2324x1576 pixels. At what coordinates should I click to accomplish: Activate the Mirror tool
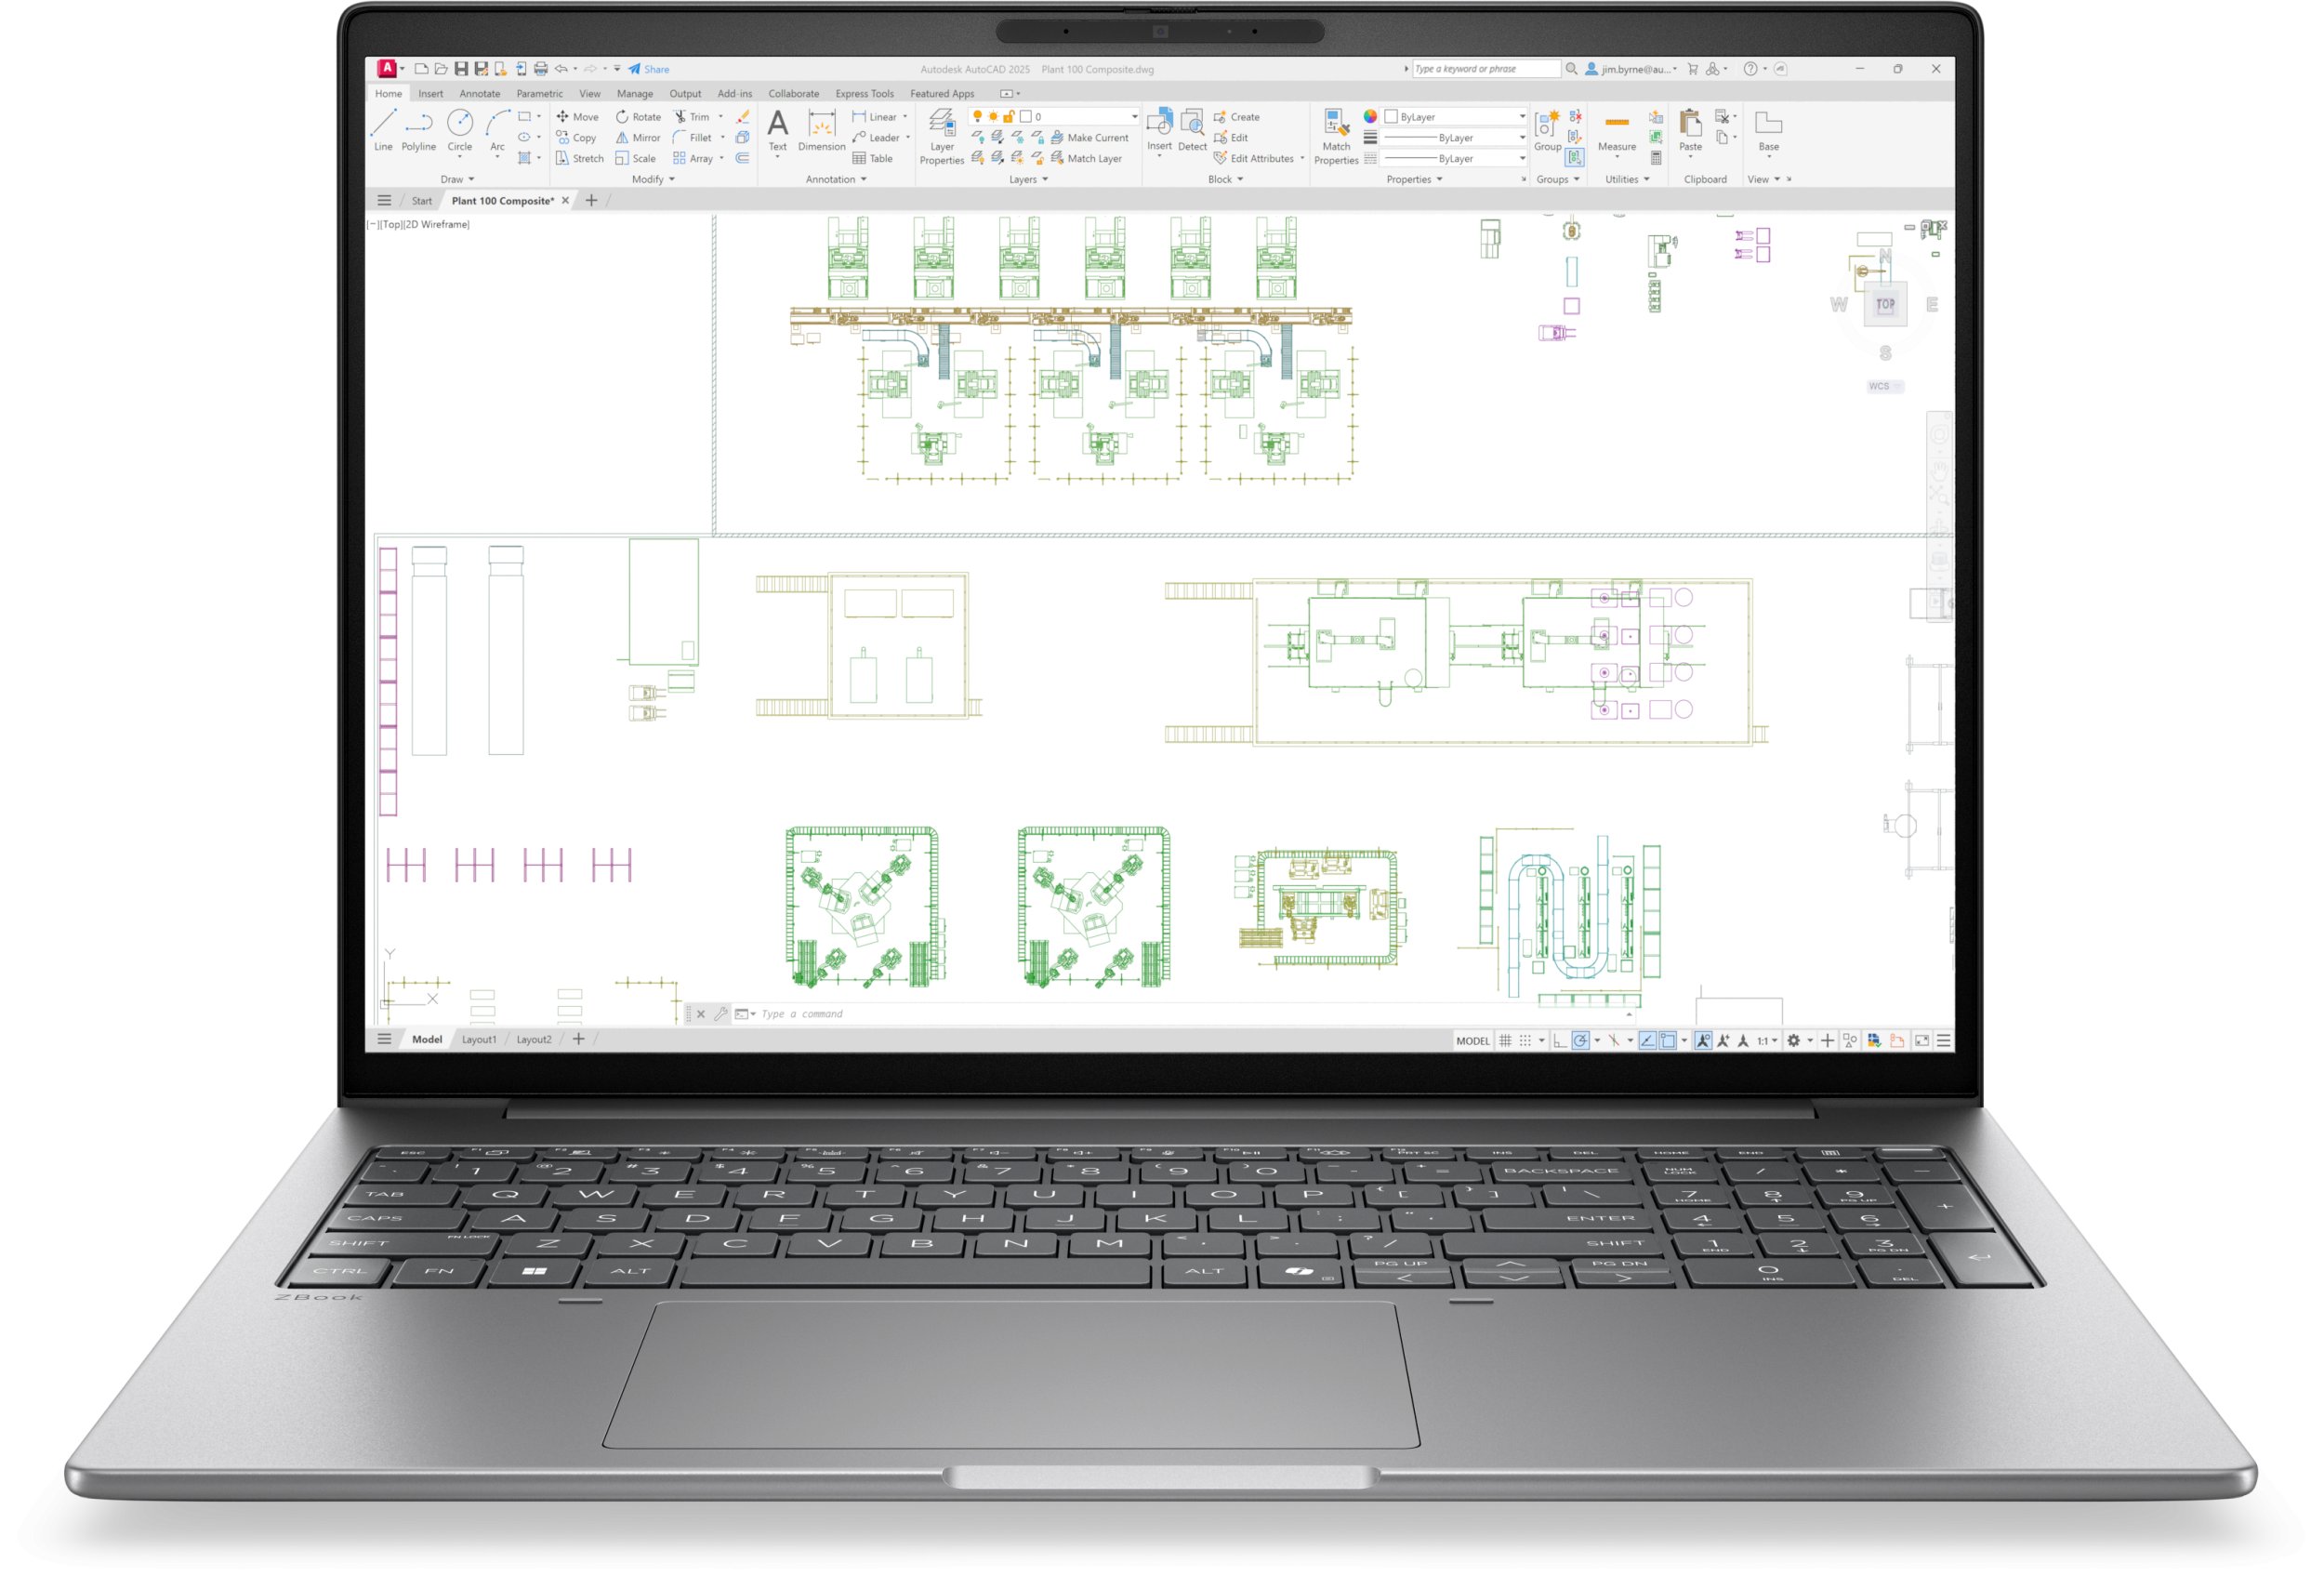[x=638, y=137]
